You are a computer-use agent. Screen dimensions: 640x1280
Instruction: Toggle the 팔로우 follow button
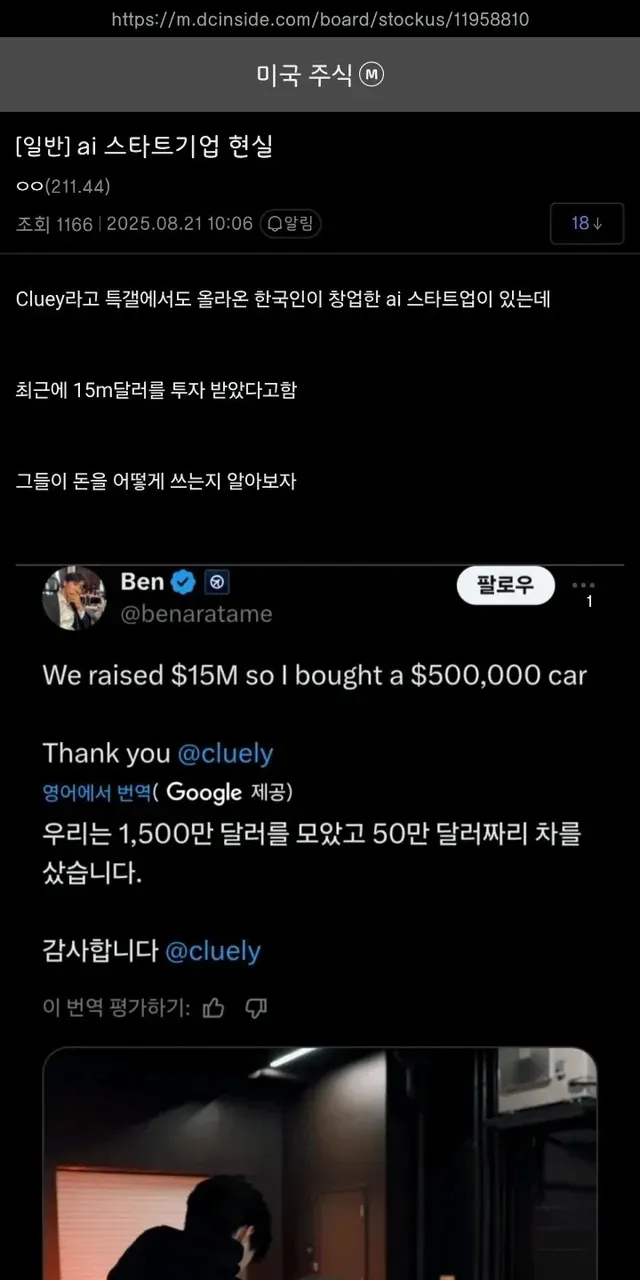coord(506,585)
